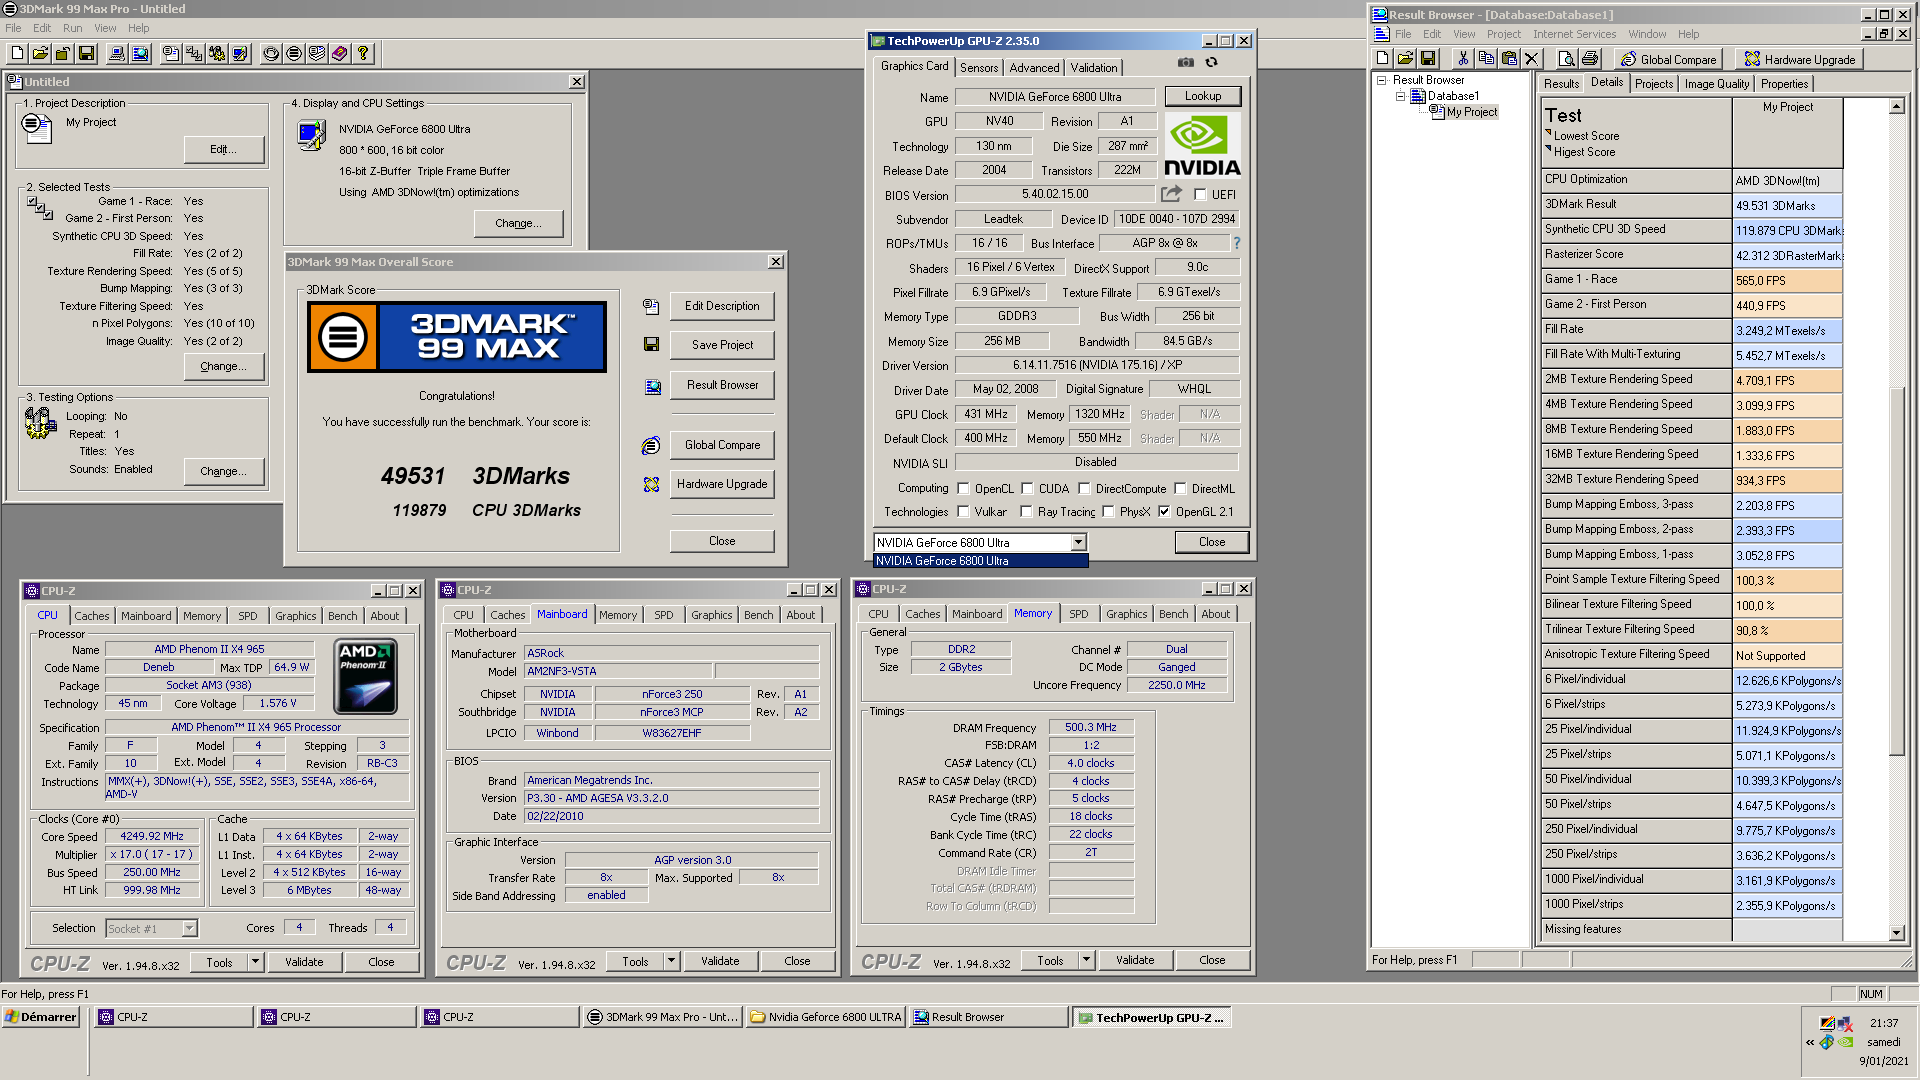Click Hardware Upgrade in Result Browser toolbar
Screen dimensions: 1920x1080
(x=1800, y=59)
